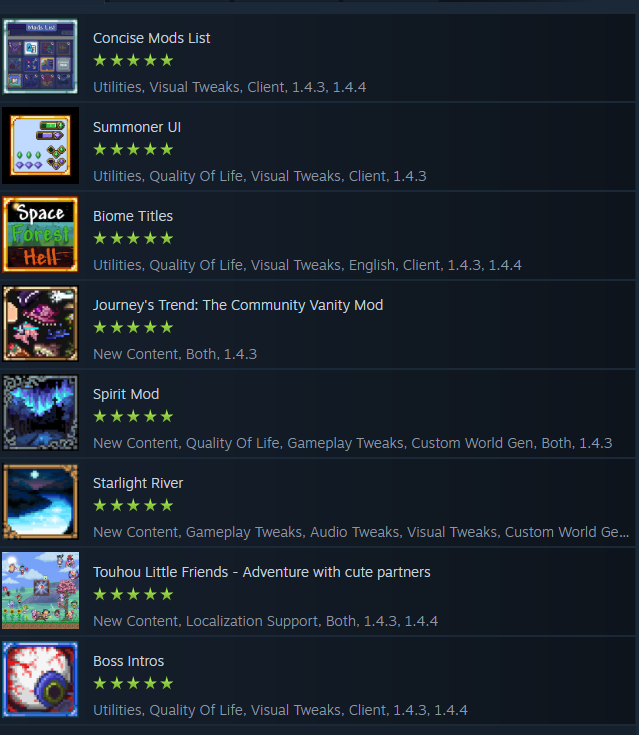Click the Summoner UI five-star rating
Viewport: 639px width, 735px height.
click(x=133, y=150)
